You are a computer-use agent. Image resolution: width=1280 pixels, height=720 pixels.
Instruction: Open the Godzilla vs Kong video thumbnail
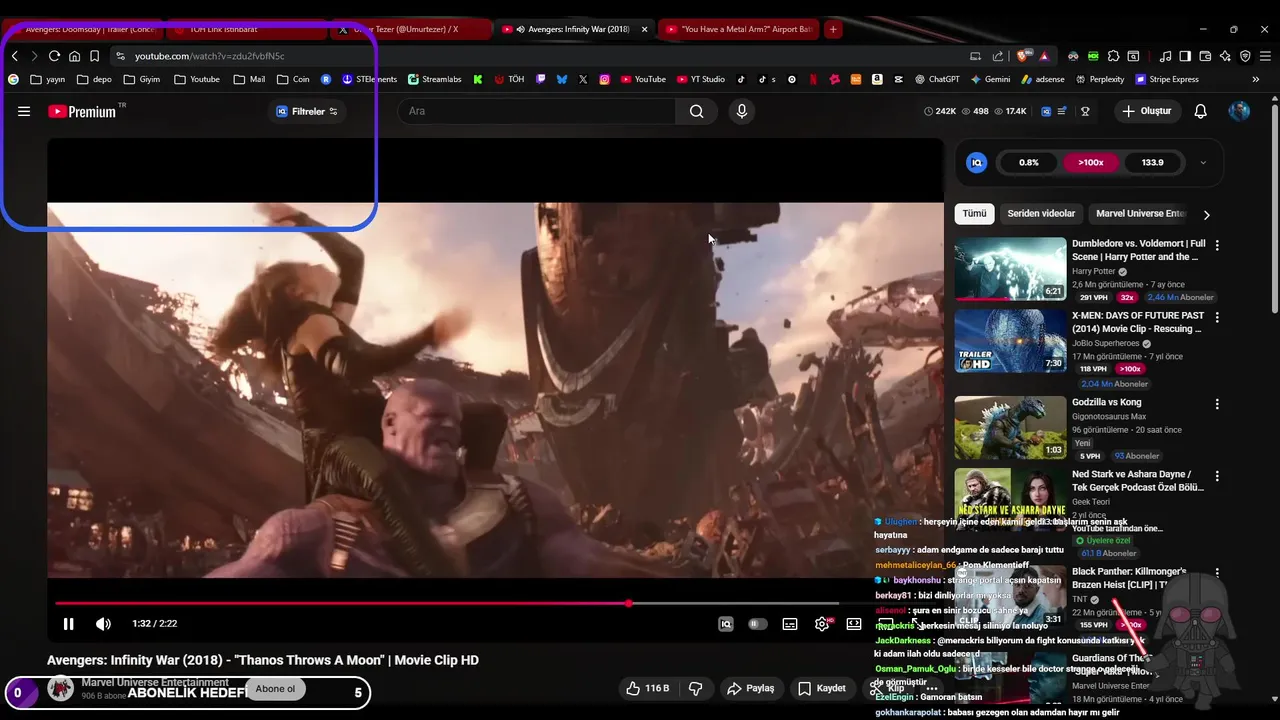1010,428
